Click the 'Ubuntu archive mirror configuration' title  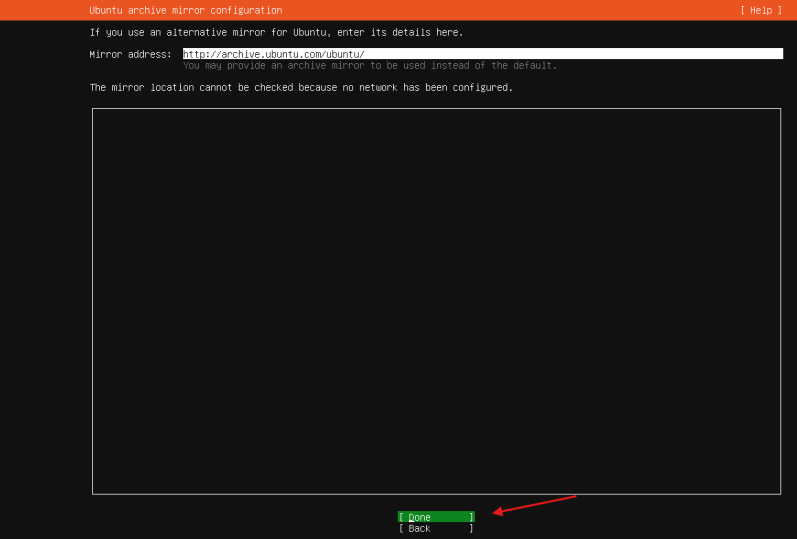(x=186, y=10)
